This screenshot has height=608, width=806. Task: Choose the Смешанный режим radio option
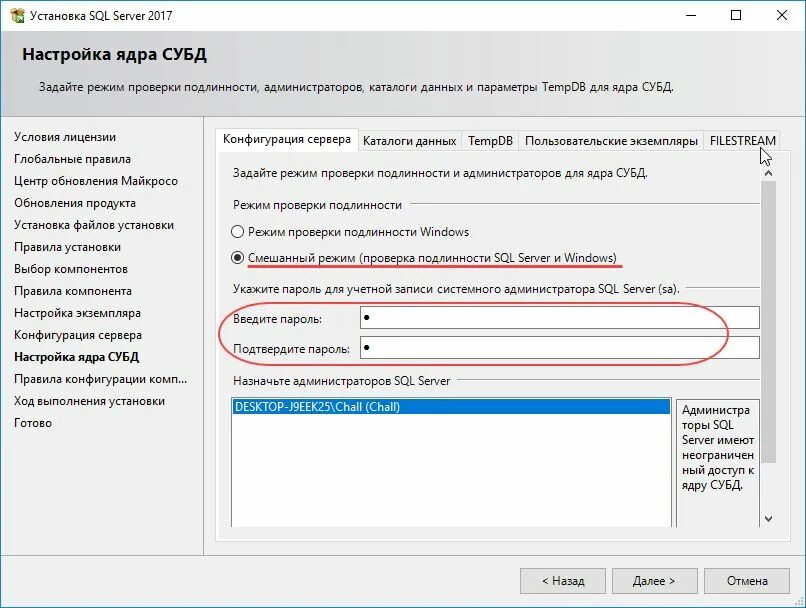(238, 257)
